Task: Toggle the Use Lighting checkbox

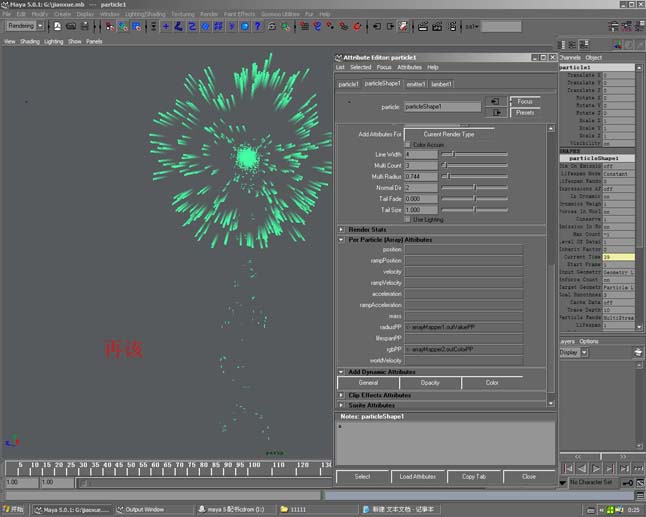Action: point(407,220)
